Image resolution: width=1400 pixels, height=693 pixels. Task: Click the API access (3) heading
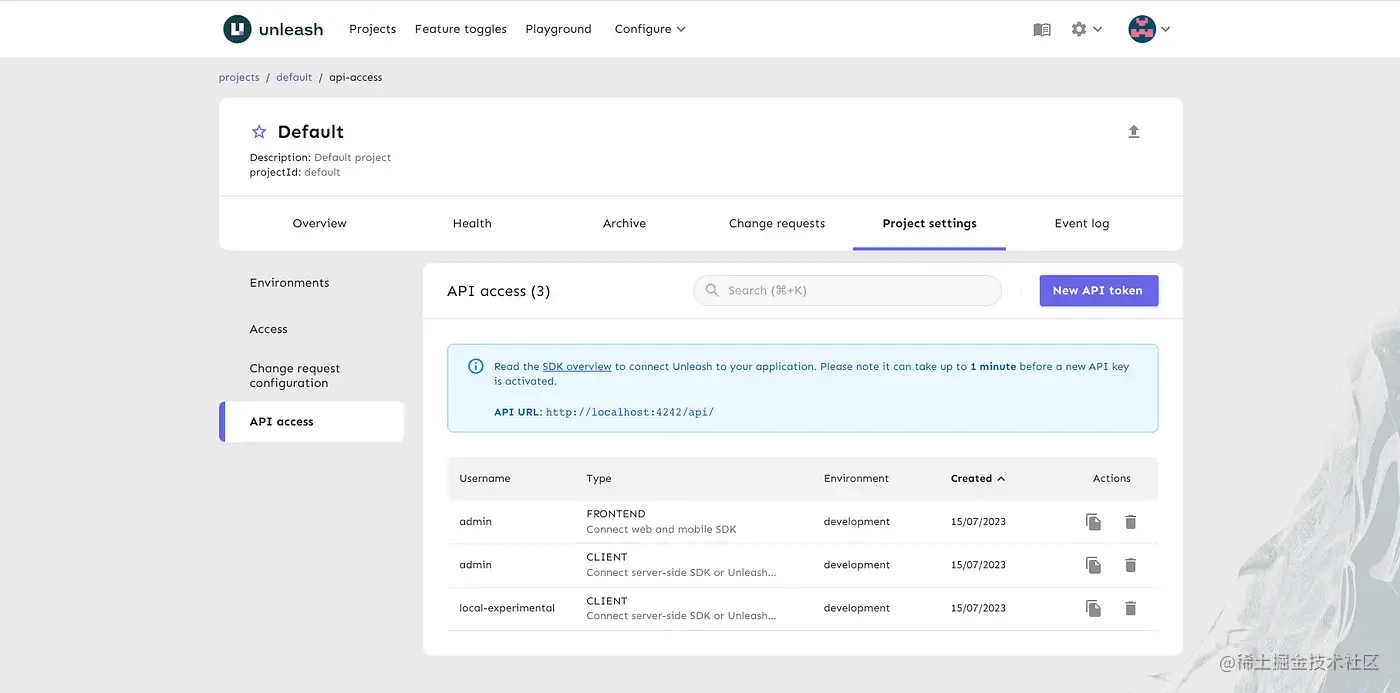coord(498,291)
